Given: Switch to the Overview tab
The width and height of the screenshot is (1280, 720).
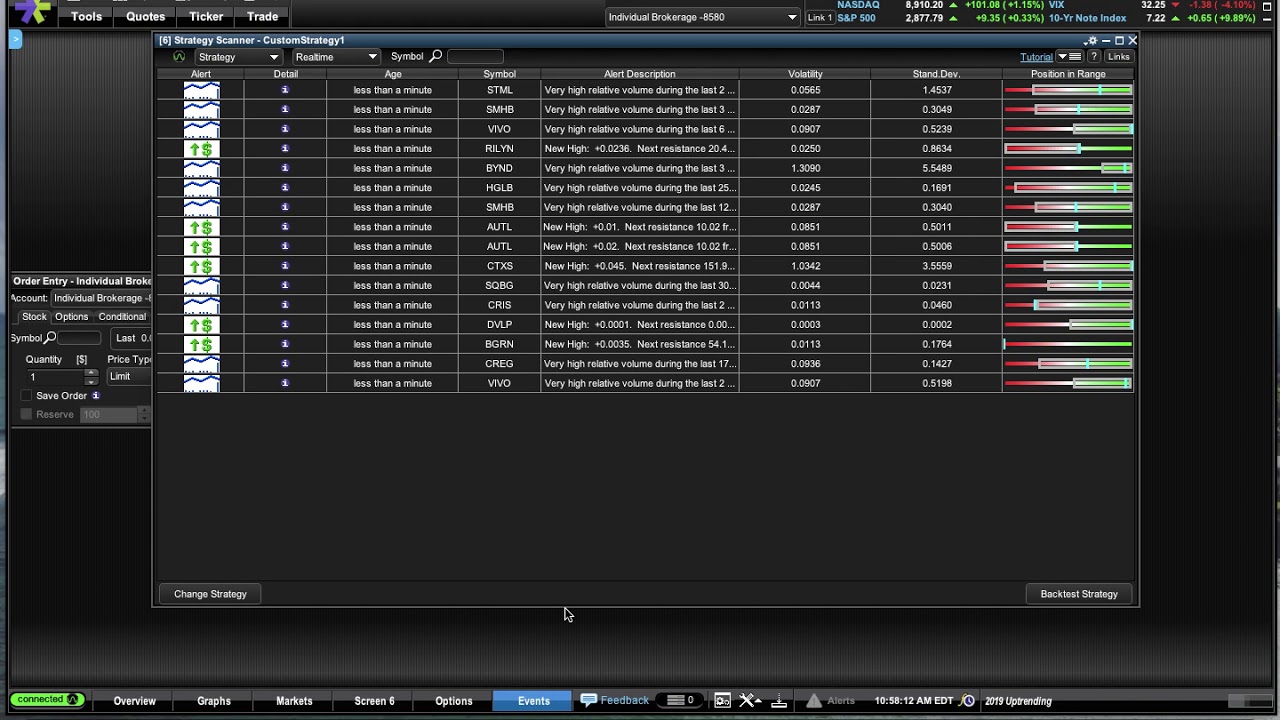Looking at the screenshot, I should [x=134, y=701].
